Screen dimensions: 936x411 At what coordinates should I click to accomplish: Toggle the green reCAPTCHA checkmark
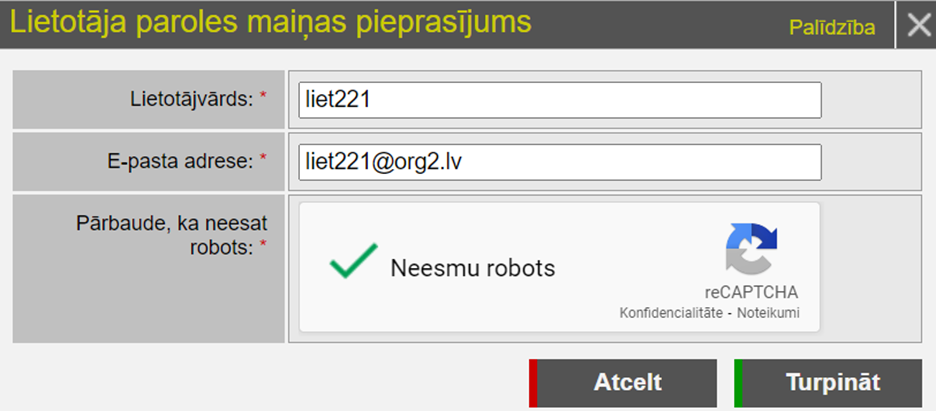pyautogui.click(x=353, y=262)
